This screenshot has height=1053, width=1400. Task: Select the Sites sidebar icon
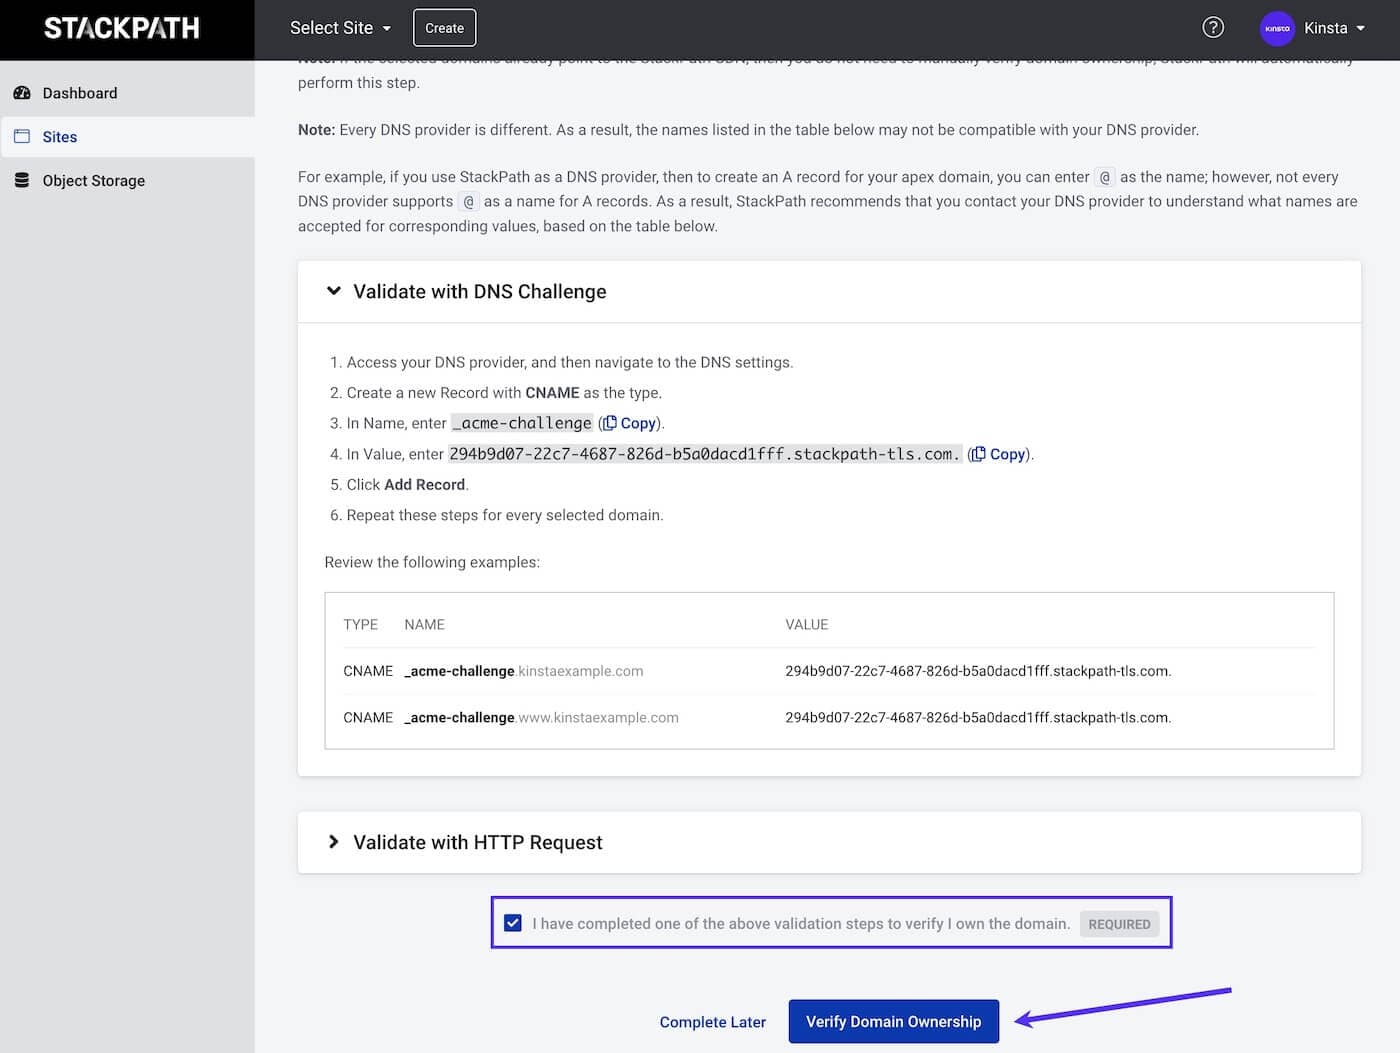point(21,136)
